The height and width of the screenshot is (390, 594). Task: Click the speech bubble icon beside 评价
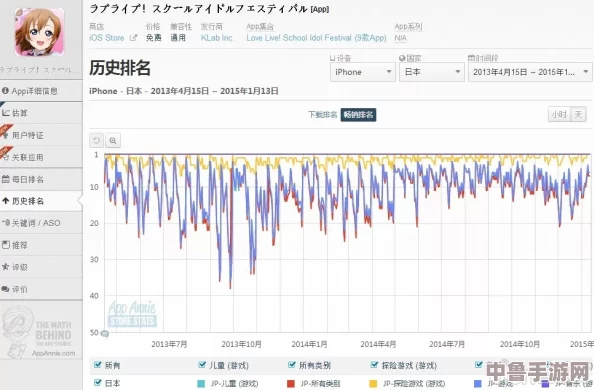(6, 289)
